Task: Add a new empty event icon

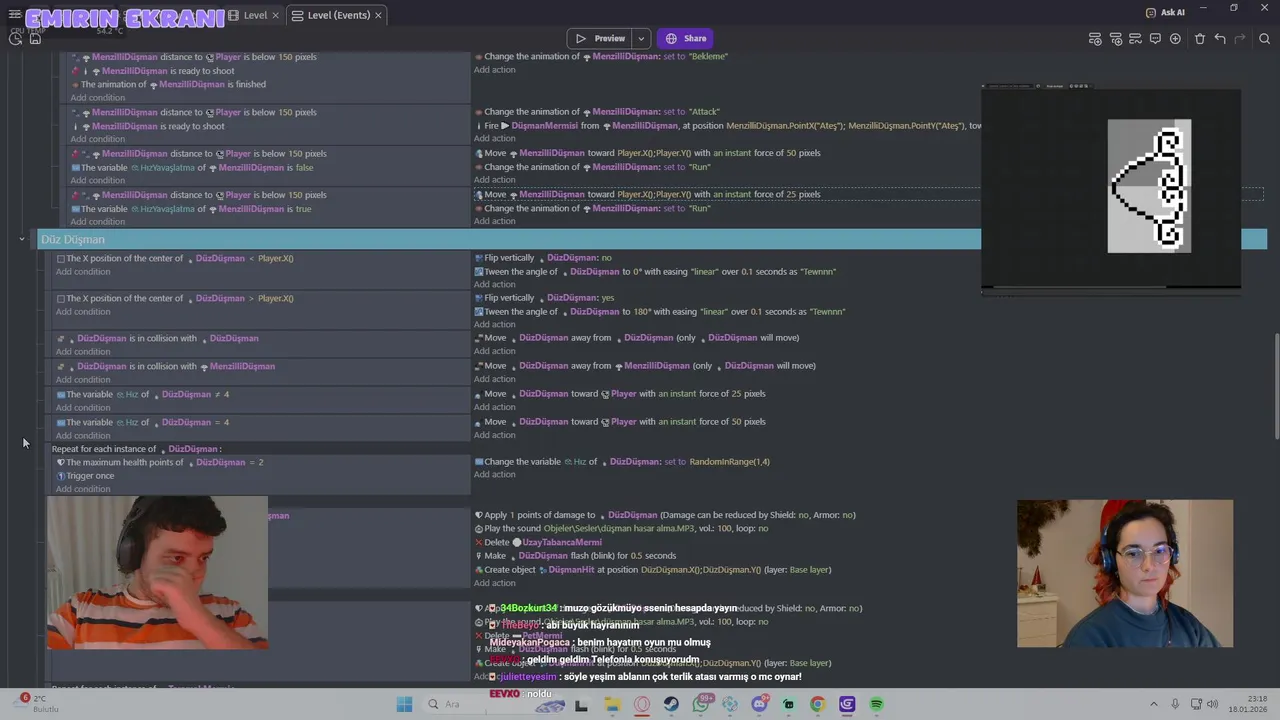Action: coord(1095,39)
